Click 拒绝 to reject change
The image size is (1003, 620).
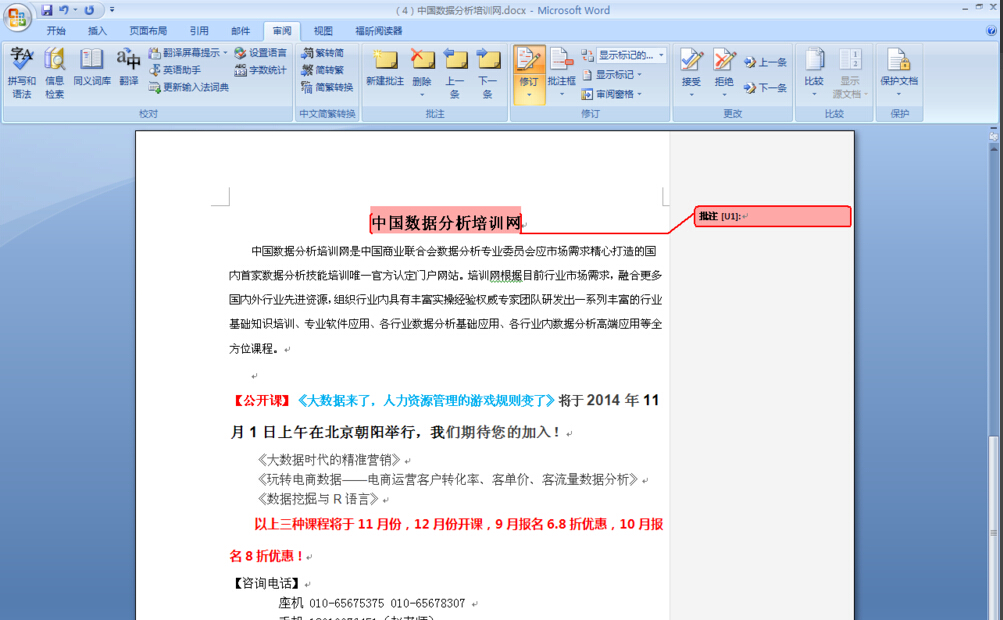tap(724, 67)
